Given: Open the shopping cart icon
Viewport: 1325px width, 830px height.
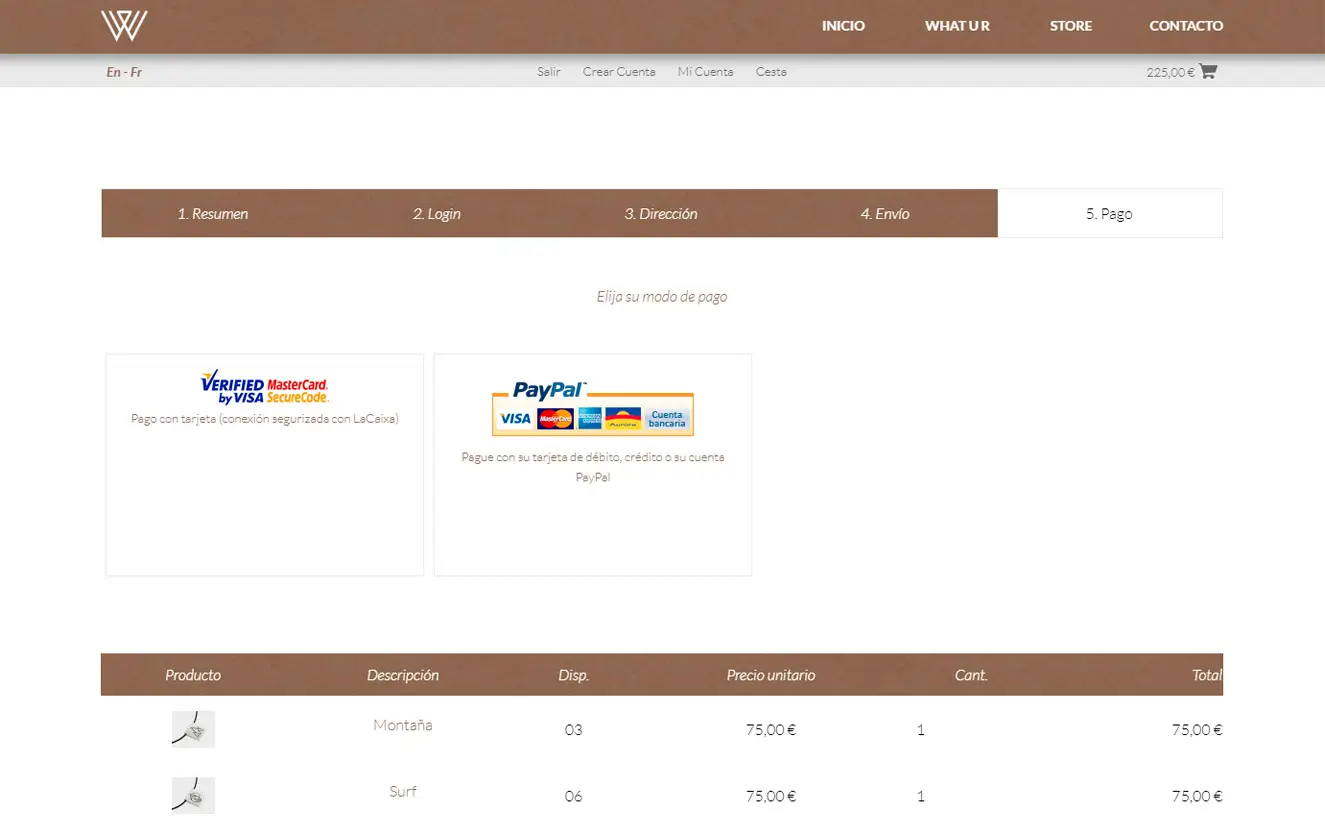Looking at the screenshot, I should (x=1208, y=71).
